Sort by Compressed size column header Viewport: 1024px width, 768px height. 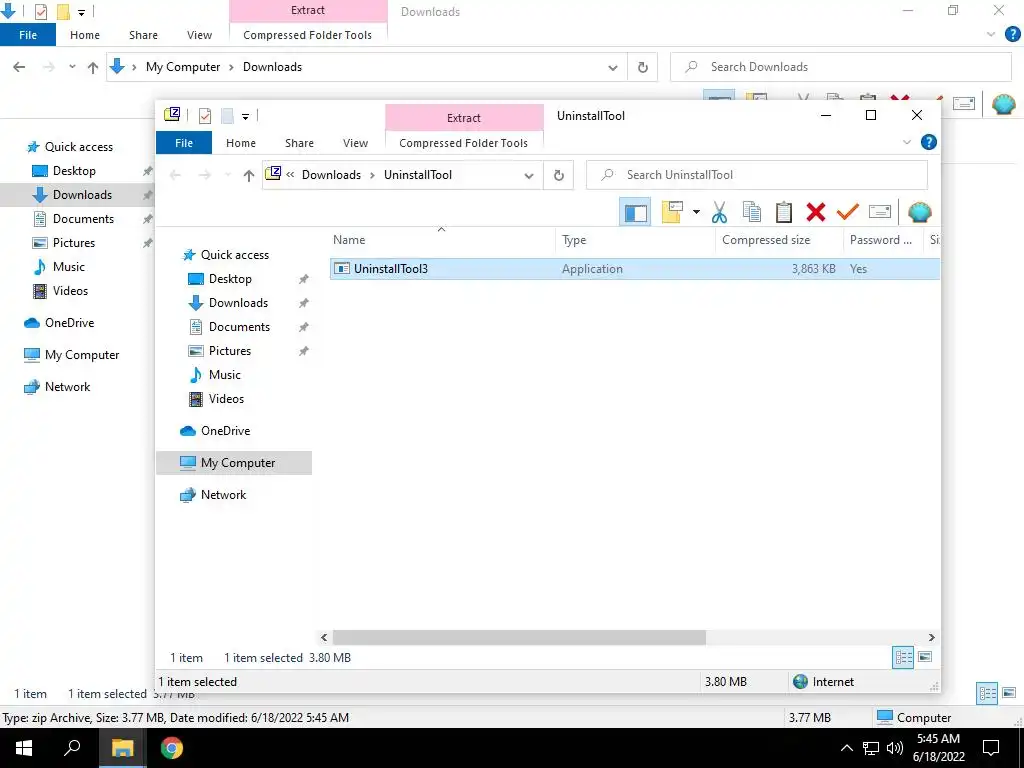coord(779,240)
